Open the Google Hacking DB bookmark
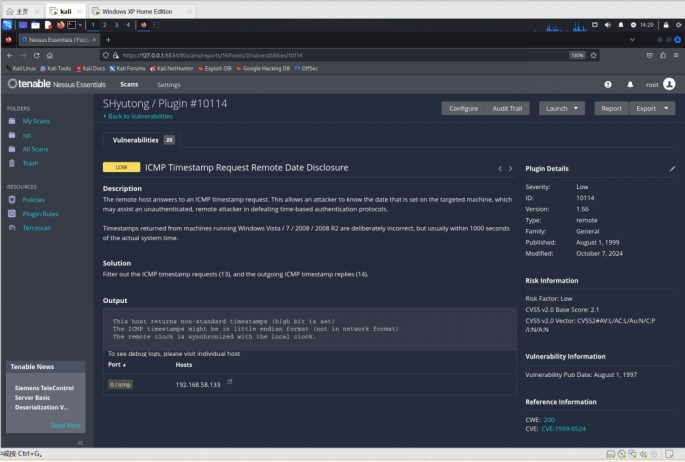Image resolution: width=685 pixels, height=462 pixels. pyautogui.click(x=263, y=69)
